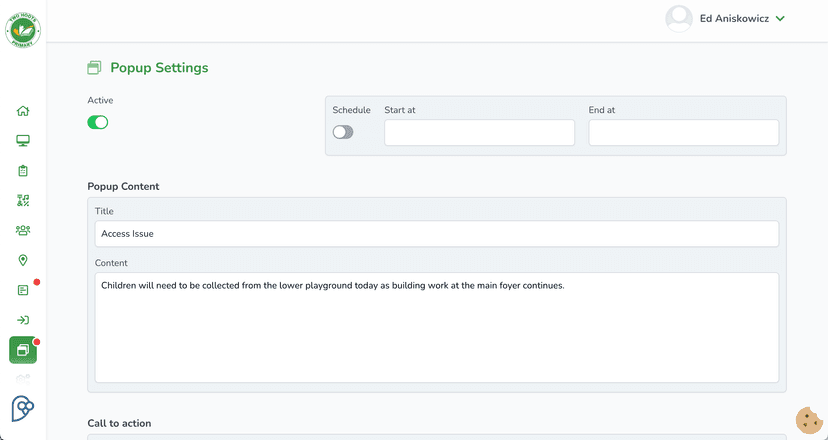The width and height of the screenshot is (828, 440).
Task: Click the Popup Content section heading
Action: 123,186
